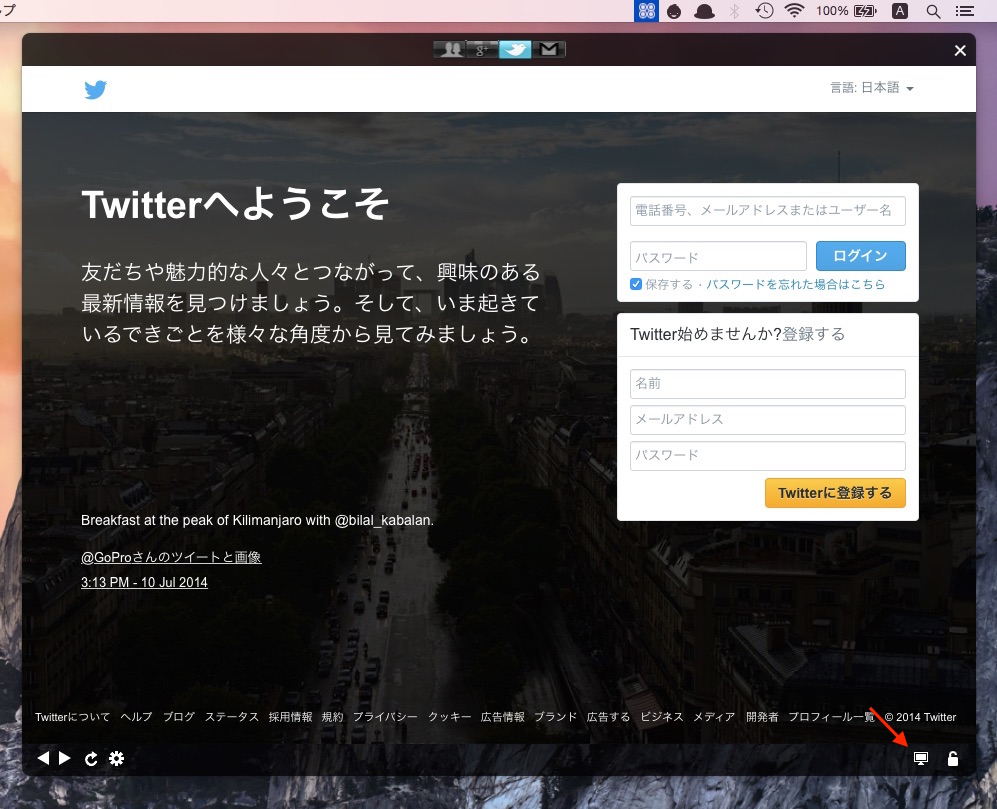Go forward with the right arrow
The height and width of the screenshot is (809, 997).
coord(64,758)
